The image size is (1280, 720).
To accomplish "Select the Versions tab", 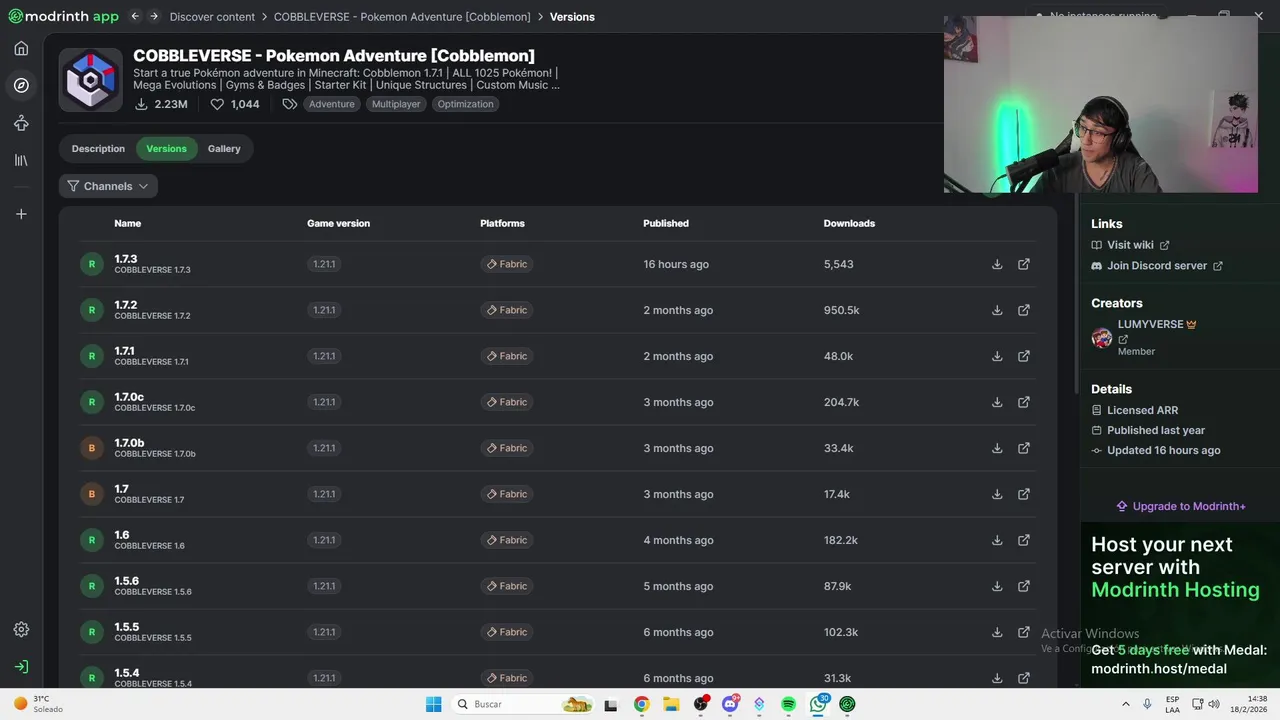I will pyautogui.click(x=166, y=149).
